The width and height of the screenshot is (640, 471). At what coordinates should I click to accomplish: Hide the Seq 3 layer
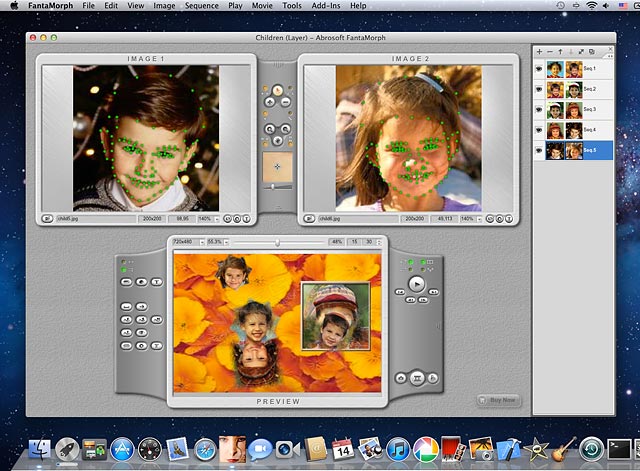(539, 109)
